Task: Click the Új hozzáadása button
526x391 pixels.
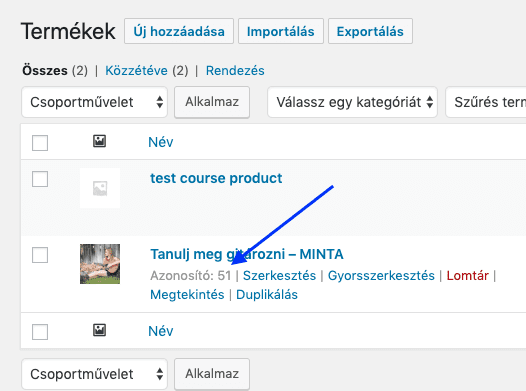Action: coord(179,31)
